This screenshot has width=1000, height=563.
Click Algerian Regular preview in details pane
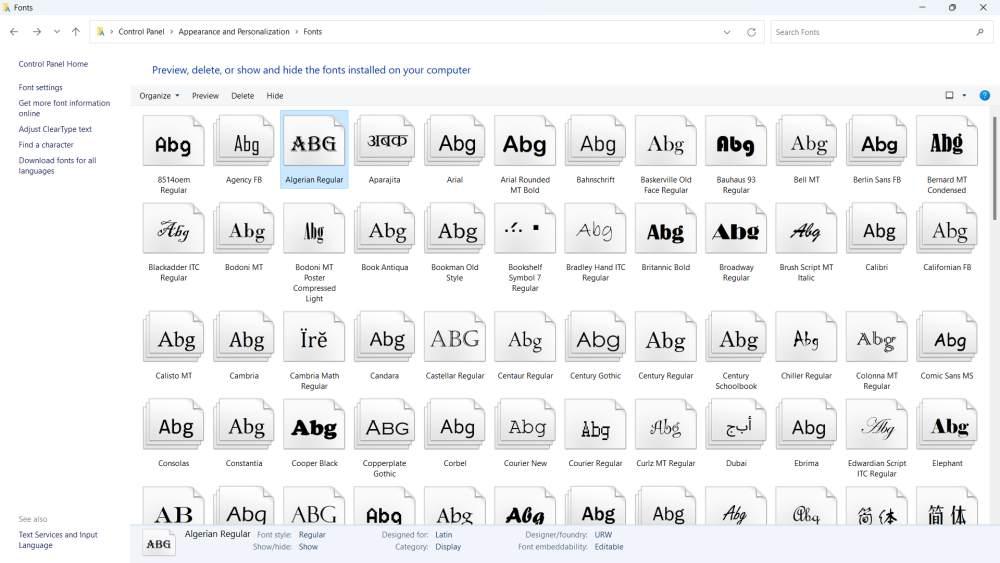(x=158, y=544)
